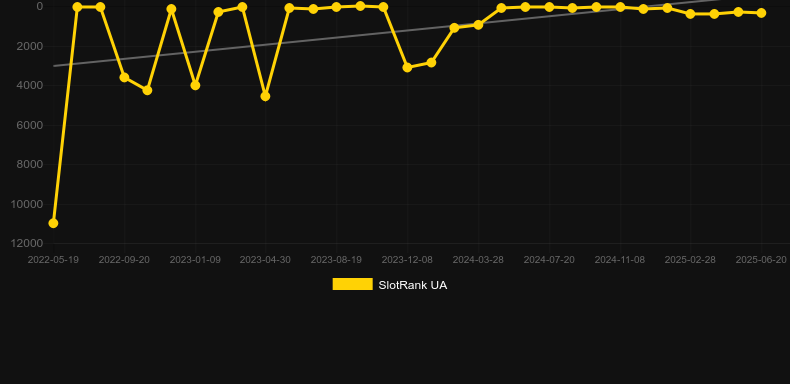Click the x-axis label 2025-06-20
790x384 pixels.
(761, 260)
